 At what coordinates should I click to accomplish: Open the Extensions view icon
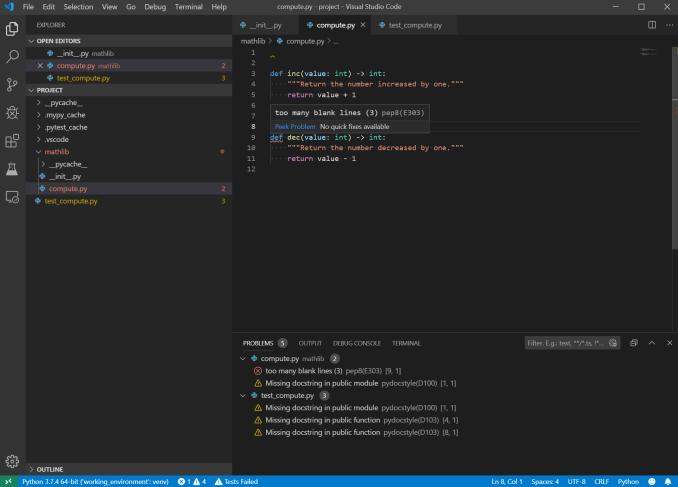point(12,141)
